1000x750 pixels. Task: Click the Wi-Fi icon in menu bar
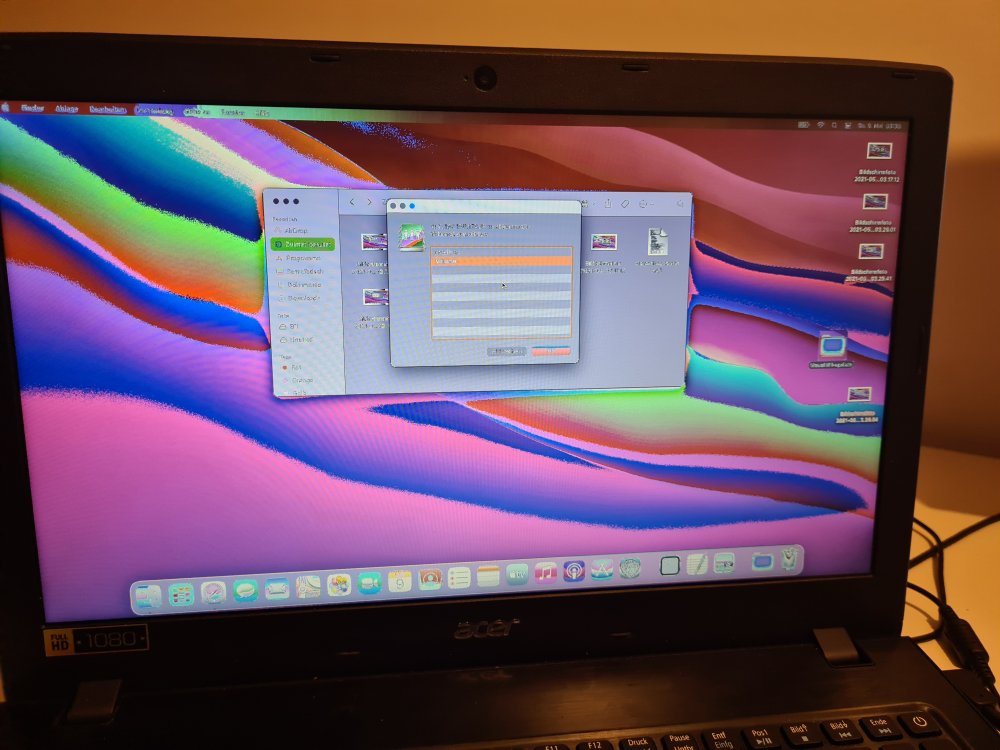click(x=821, y=125)
